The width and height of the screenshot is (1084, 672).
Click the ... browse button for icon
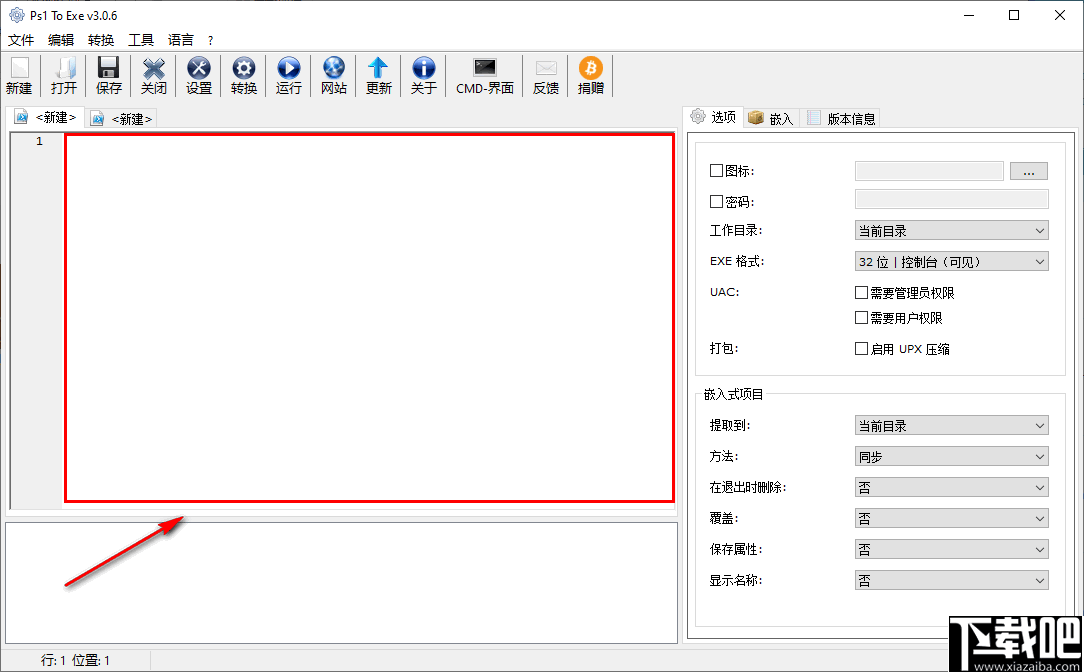tap(1028, 170)
